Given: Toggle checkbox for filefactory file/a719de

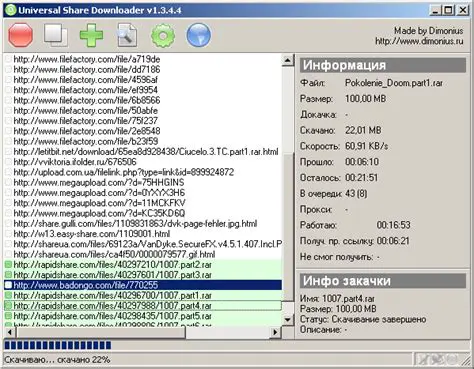Looking at the screenshot, I should (9, 59).
